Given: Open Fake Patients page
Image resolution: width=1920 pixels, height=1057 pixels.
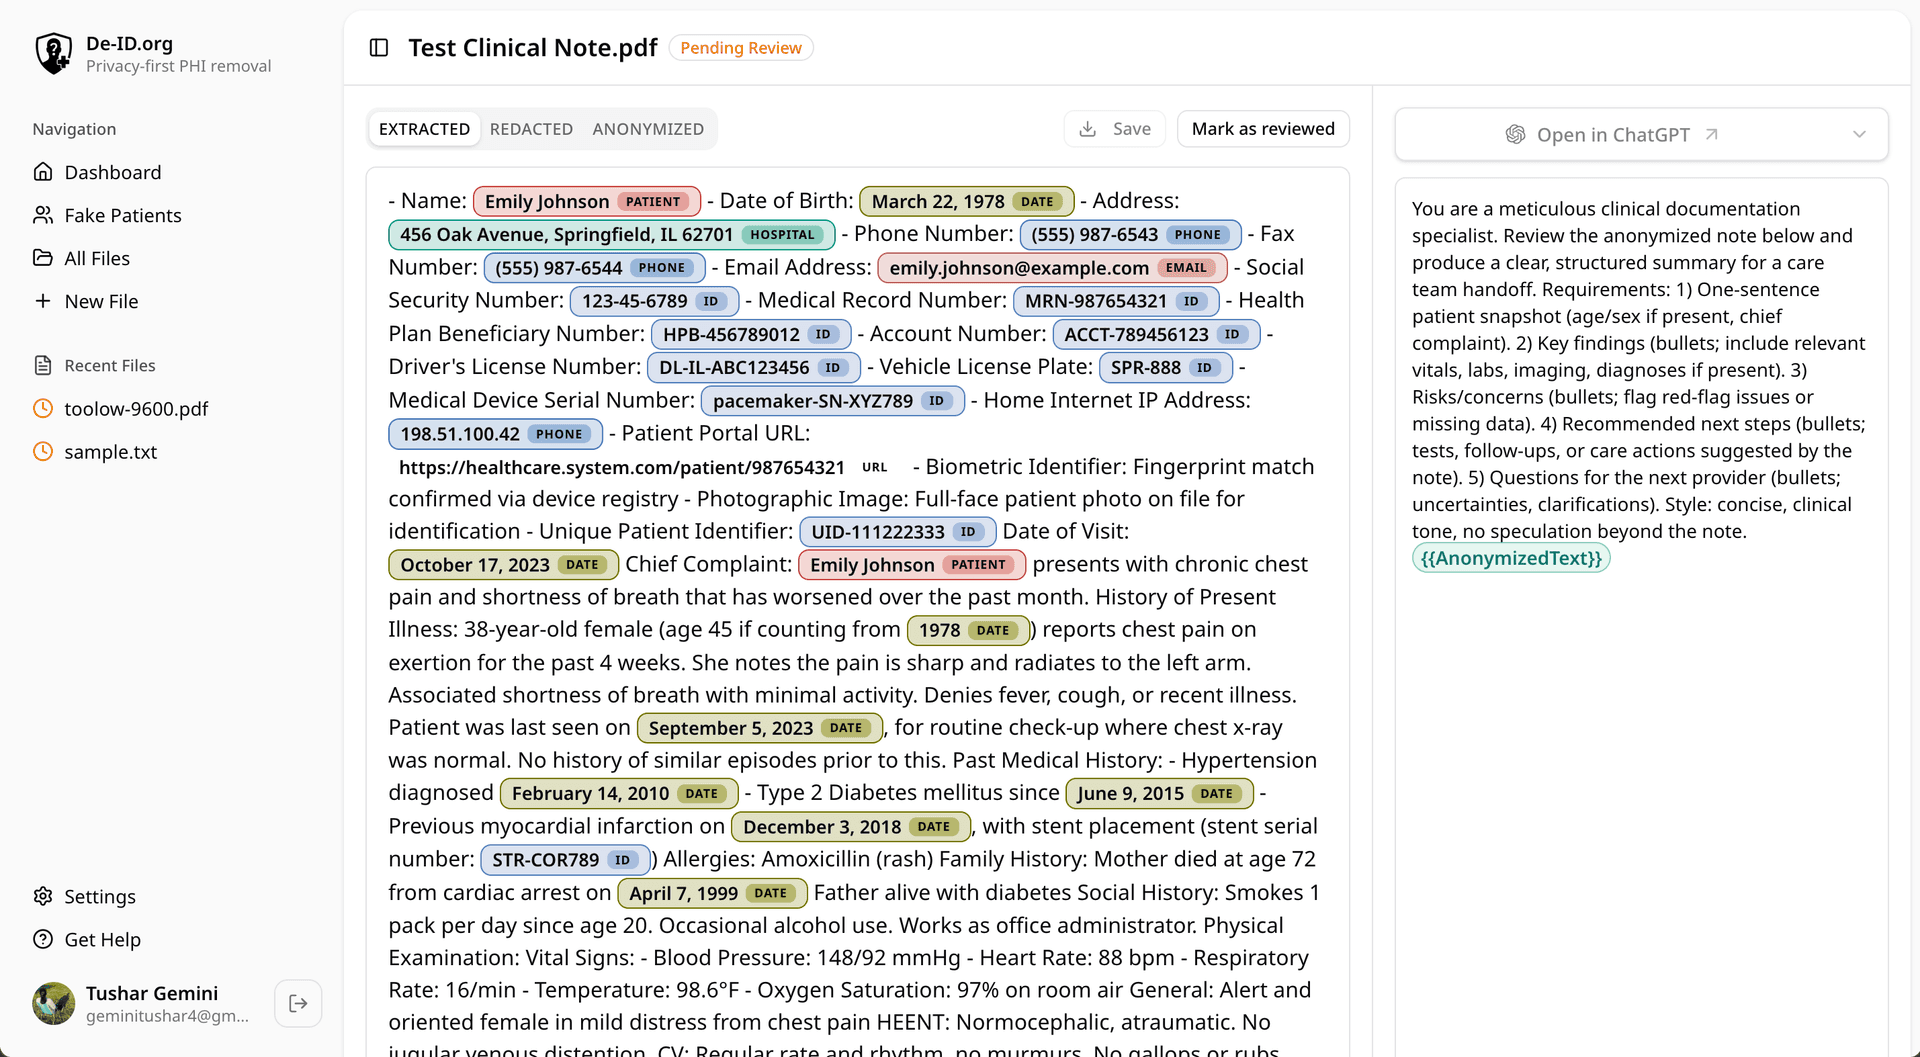Looking at the screenshot, I should 122,215.
